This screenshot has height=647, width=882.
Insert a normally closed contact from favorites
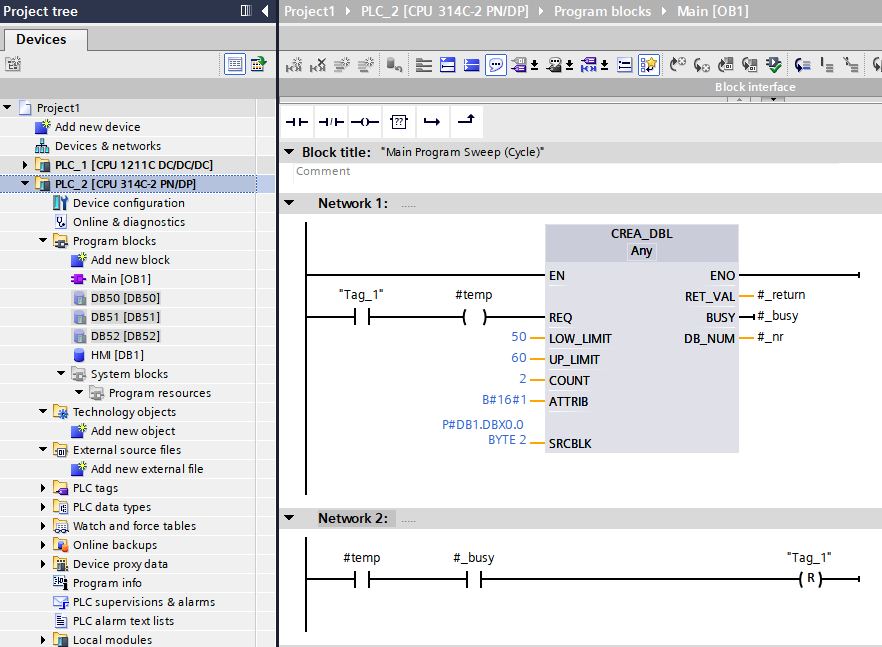[x=331, y=121]
